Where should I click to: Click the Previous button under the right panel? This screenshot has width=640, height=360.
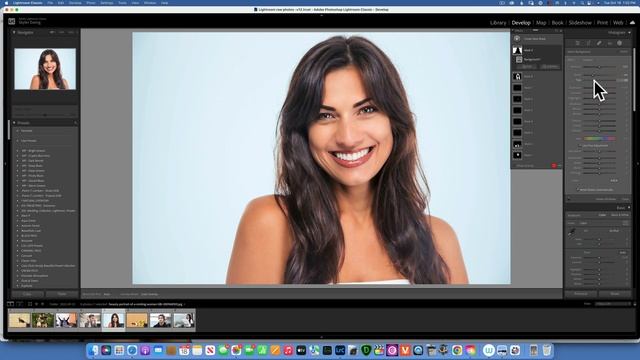581,293
